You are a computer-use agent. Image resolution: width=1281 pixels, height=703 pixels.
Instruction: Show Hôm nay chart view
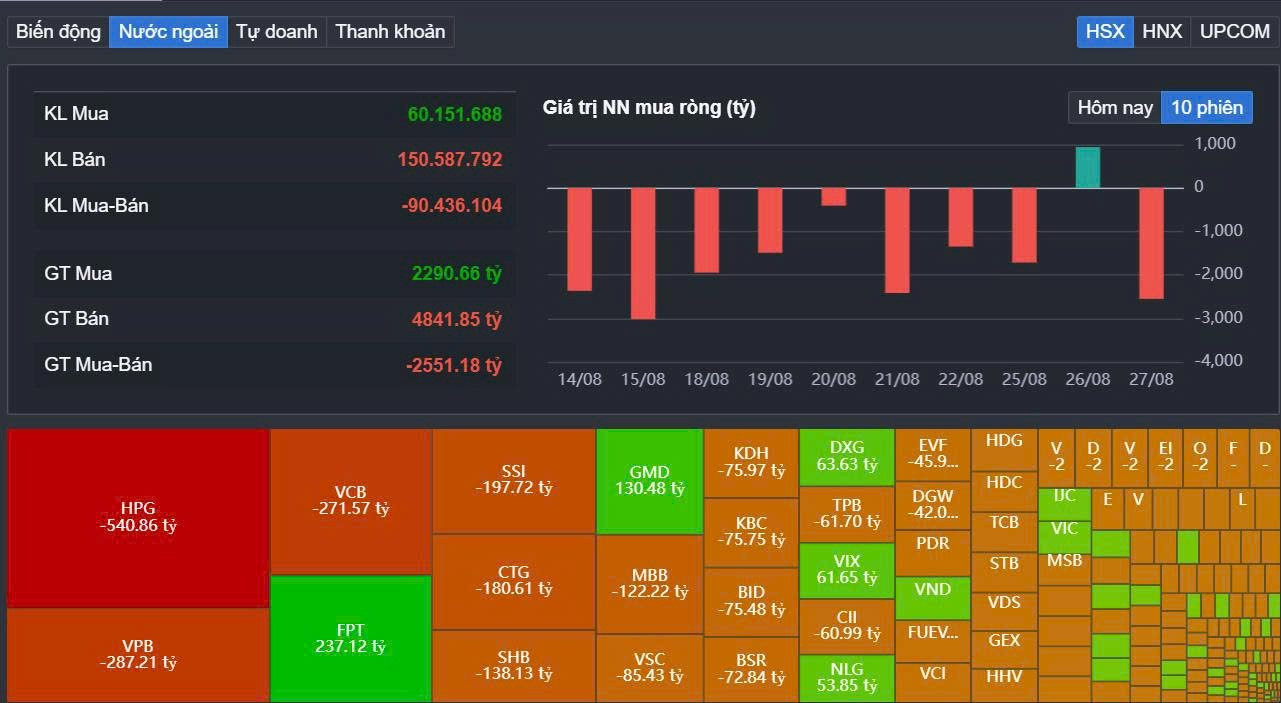[1115, 108]
